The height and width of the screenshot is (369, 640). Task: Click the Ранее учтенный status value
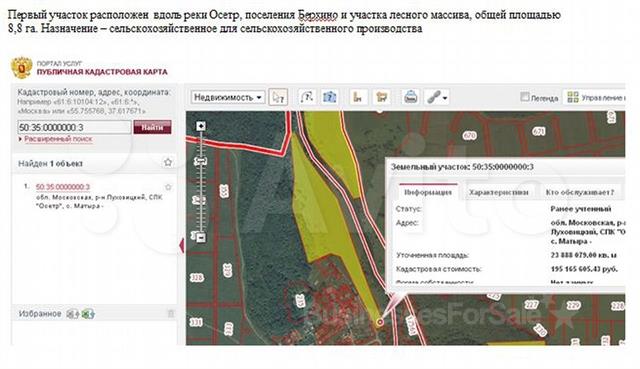(580, 209)
